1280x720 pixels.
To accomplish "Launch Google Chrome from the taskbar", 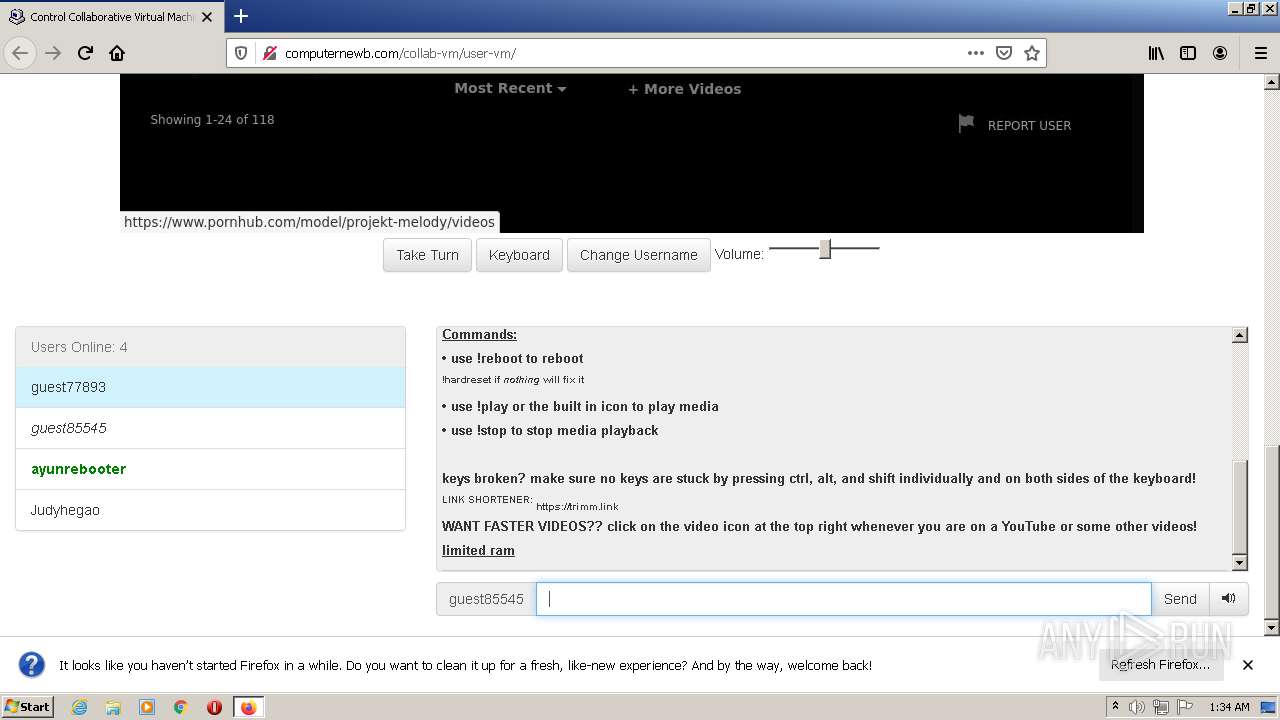I will (x=180, y=707).
